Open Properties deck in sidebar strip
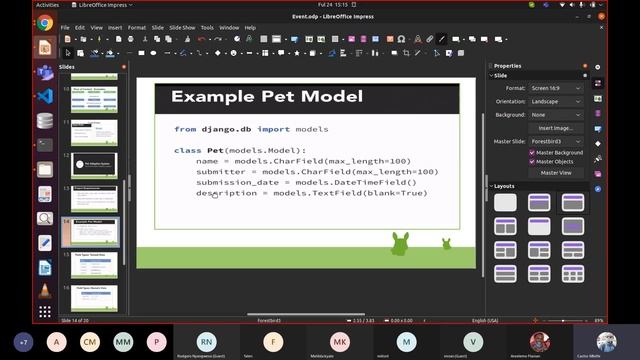The height and width of the screenshot is (360, 640). 598,83
